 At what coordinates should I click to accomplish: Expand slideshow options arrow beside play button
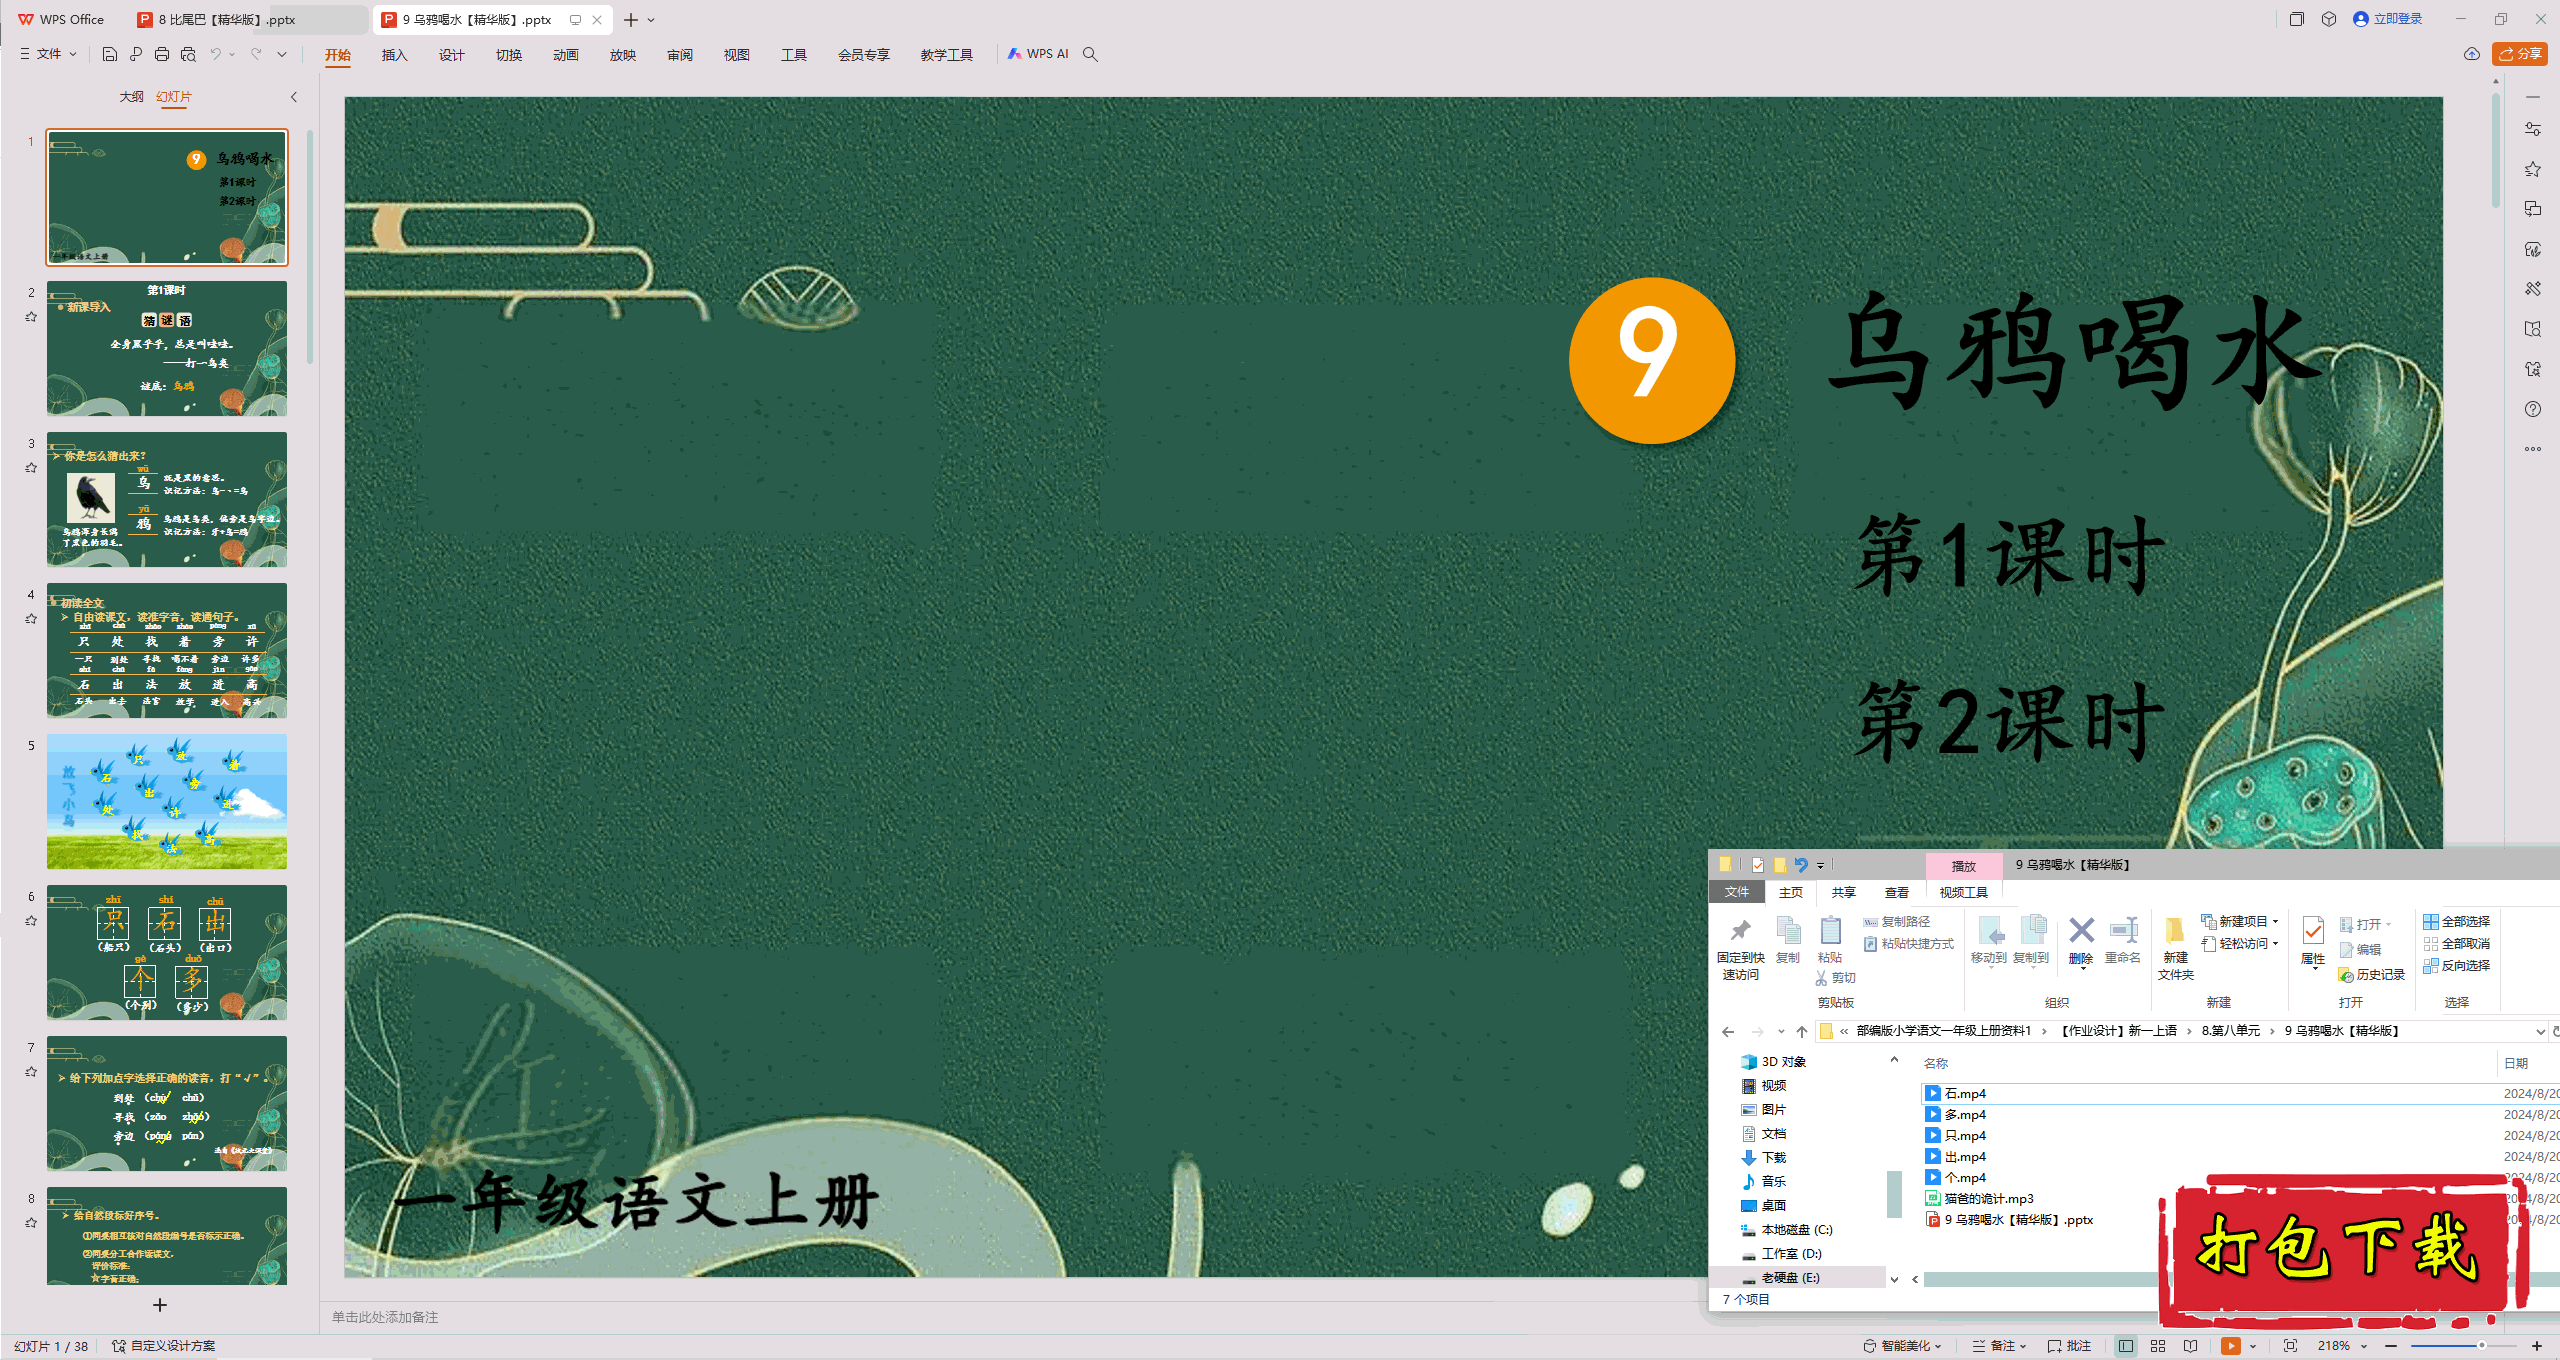pos(2253,1346)
